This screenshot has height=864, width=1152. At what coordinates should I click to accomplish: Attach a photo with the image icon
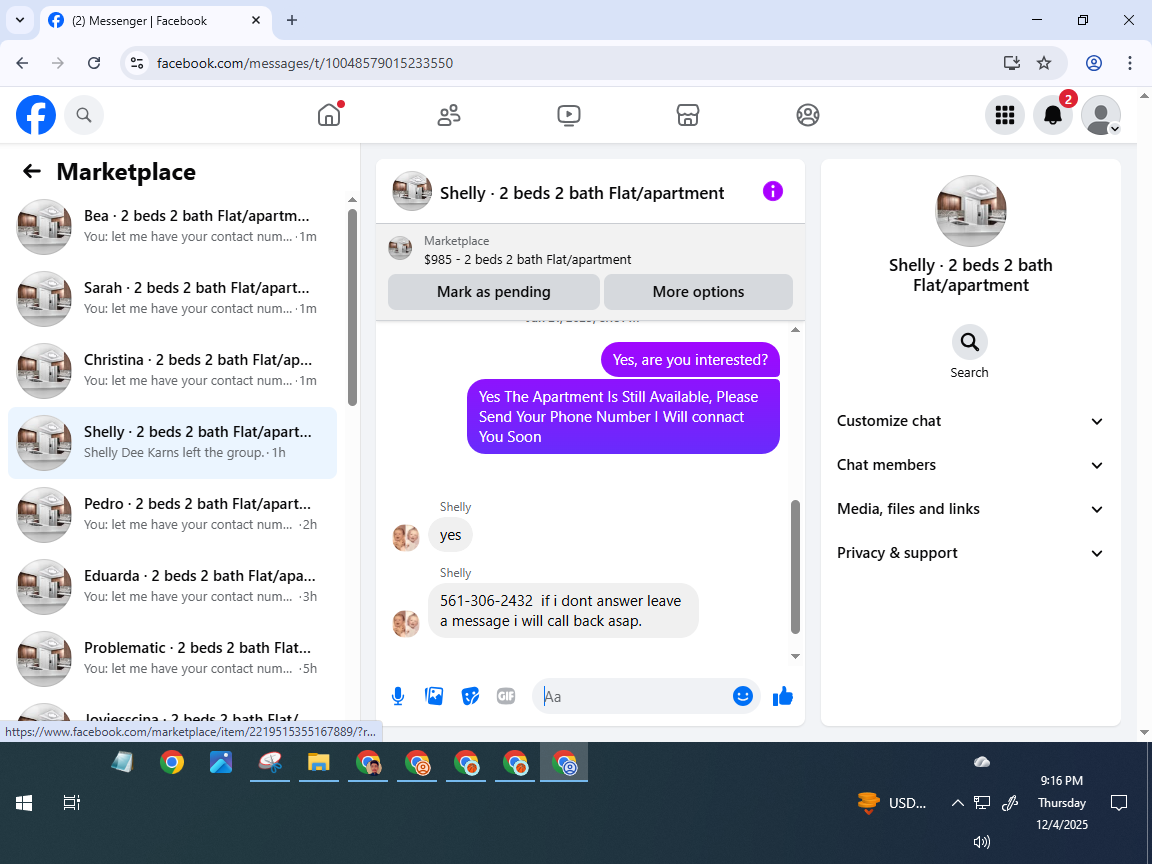[x=434, y=696]
